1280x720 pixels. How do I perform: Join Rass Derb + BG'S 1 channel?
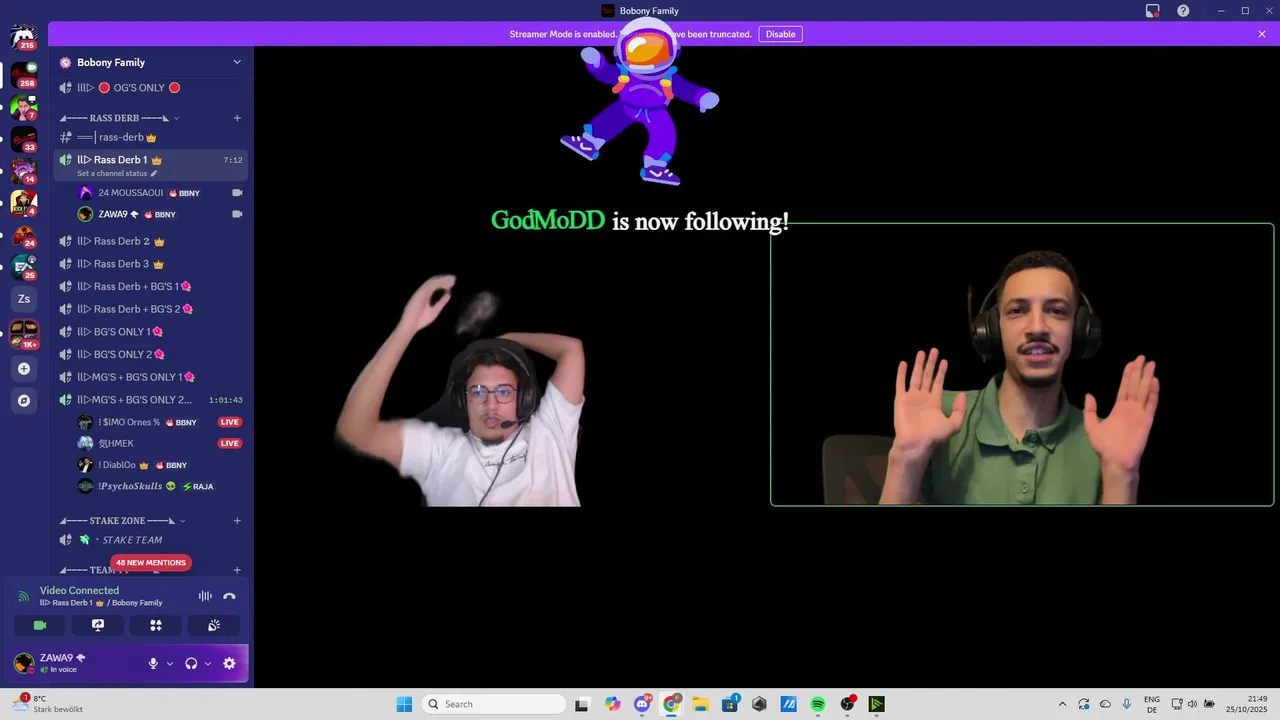pos(151,286)
